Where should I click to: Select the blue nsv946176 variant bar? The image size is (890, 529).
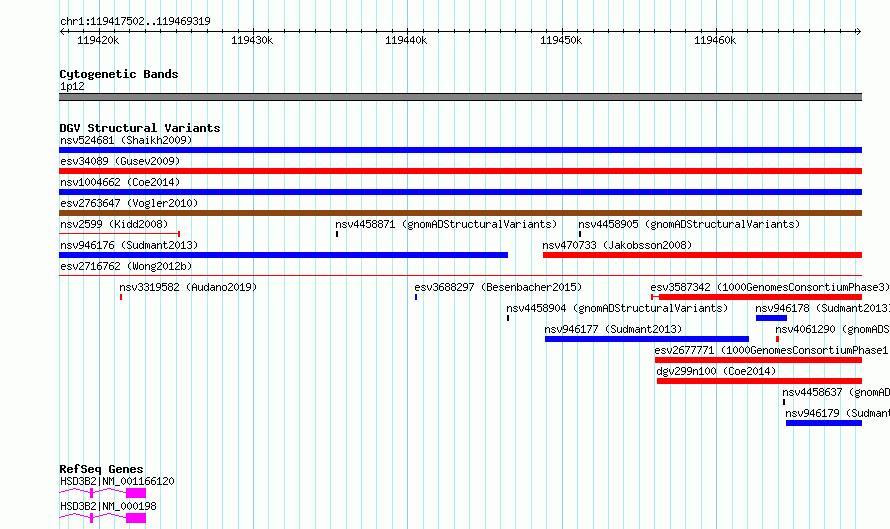point(283,255)
